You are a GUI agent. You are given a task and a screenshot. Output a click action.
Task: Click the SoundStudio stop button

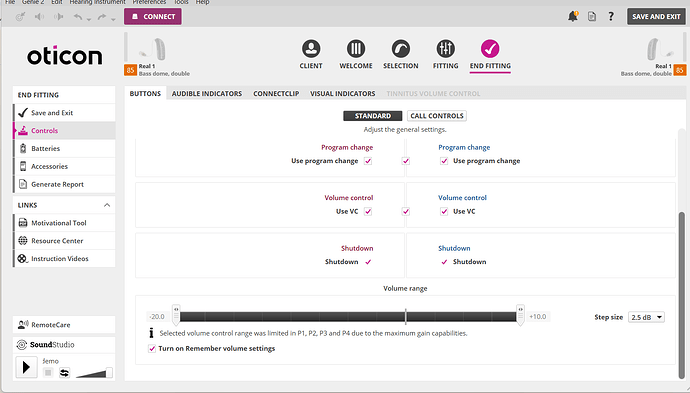(x=48, y=373)
